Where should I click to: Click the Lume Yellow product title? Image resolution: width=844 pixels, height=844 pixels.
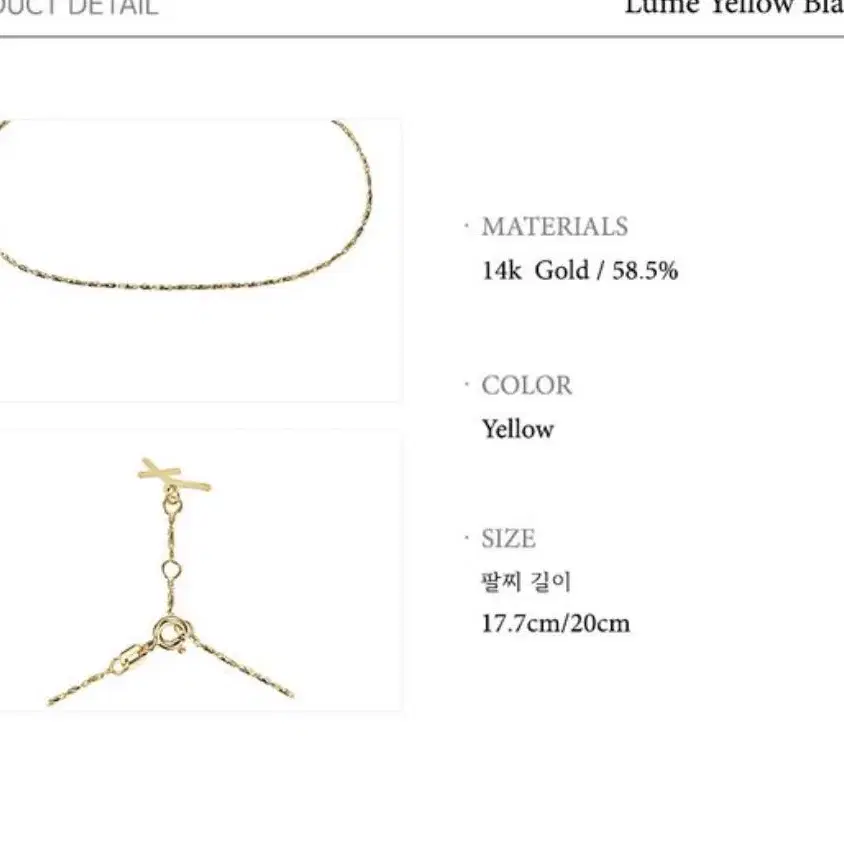click(734, 7)
